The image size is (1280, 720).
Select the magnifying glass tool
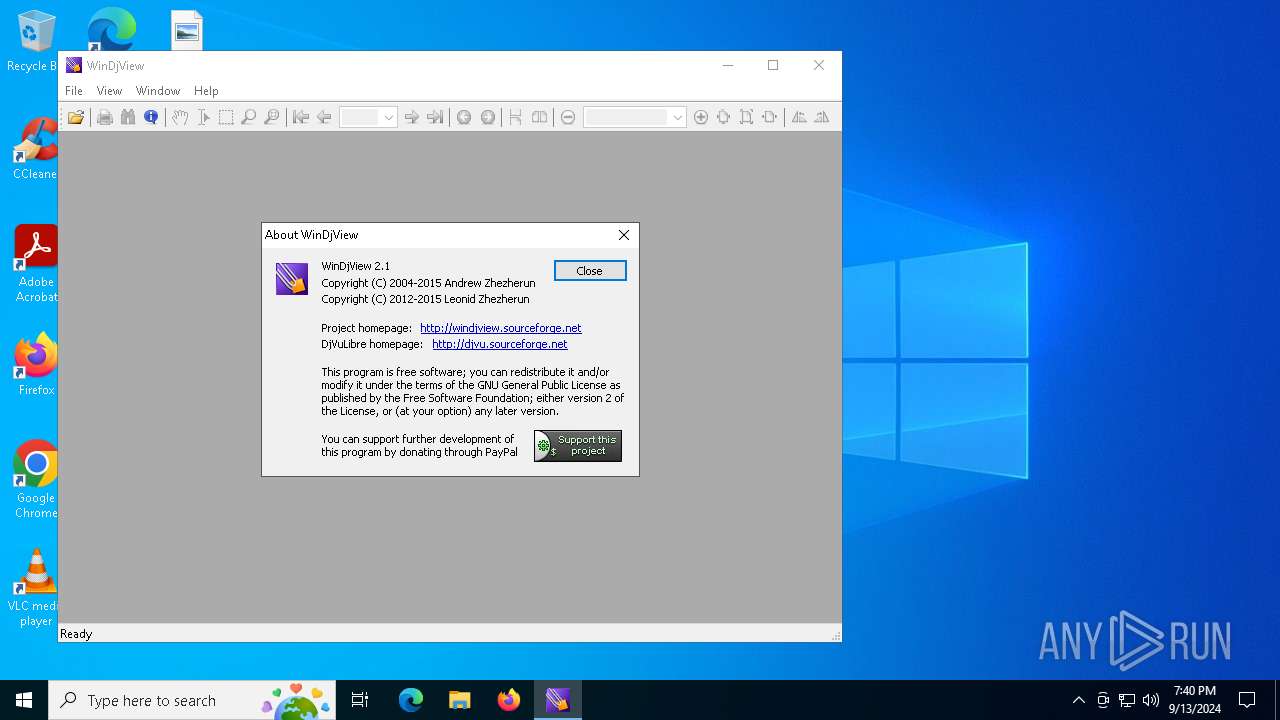(249, 117)
